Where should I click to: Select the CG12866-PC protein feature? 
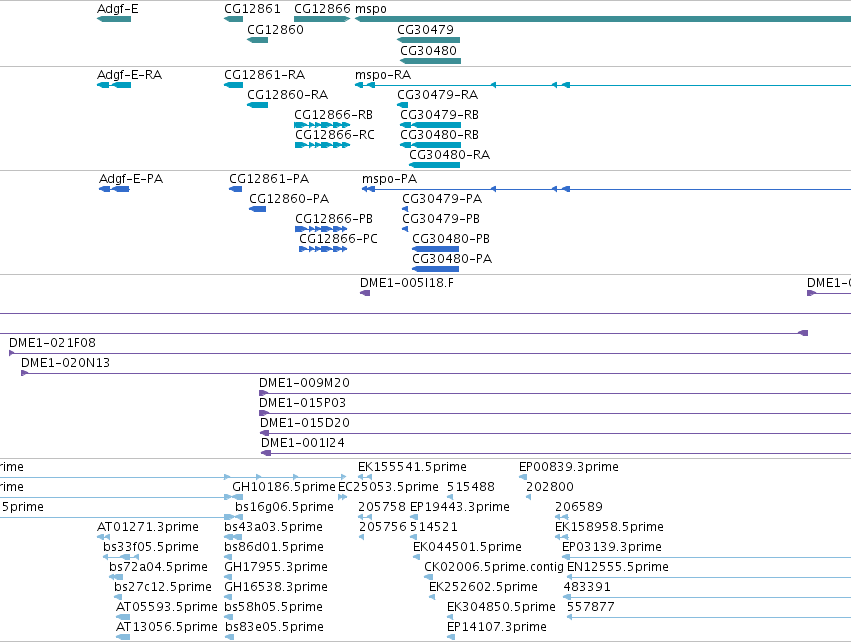click(x=323, y=249)
